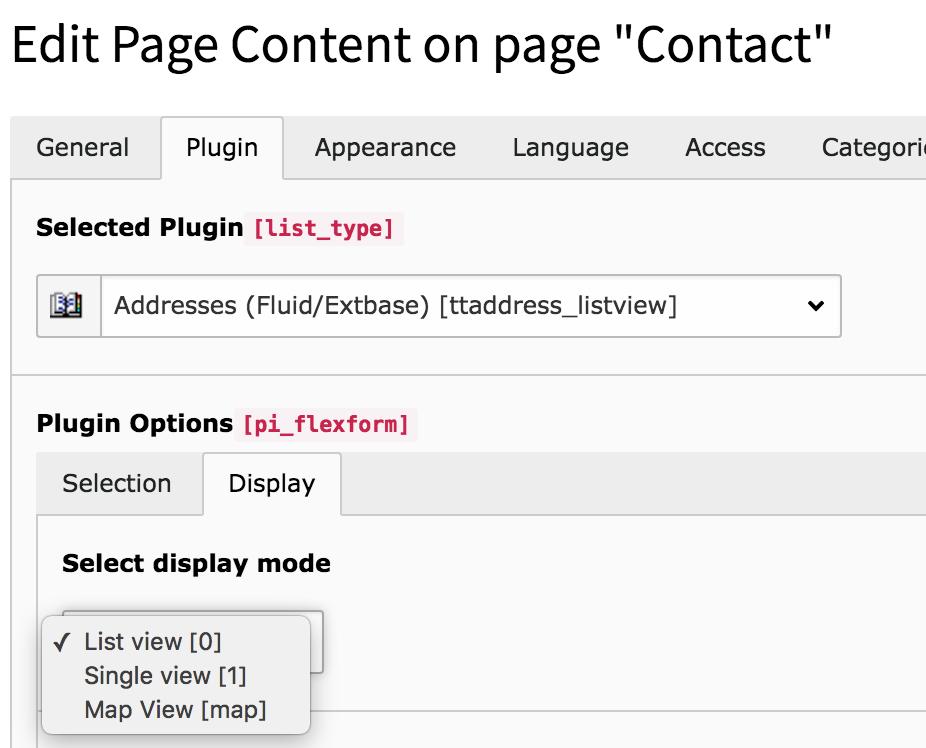The image size is (926, 748).
Task: Click the [pi_flexform] field tag
Action: (324, 425)
